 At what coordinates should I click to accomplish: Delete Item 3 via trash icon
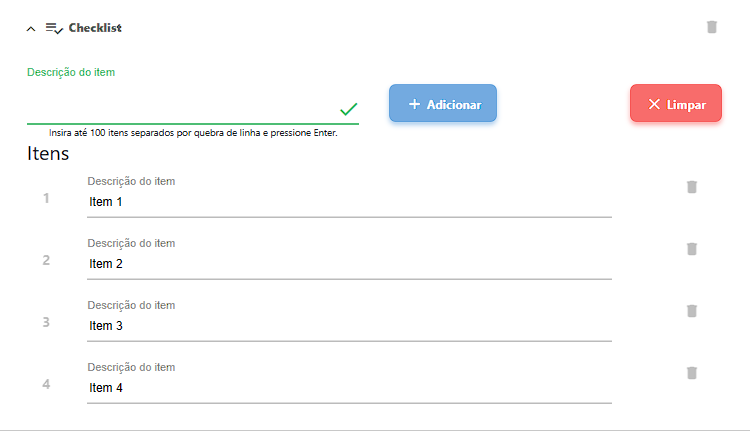coord(691,311)
